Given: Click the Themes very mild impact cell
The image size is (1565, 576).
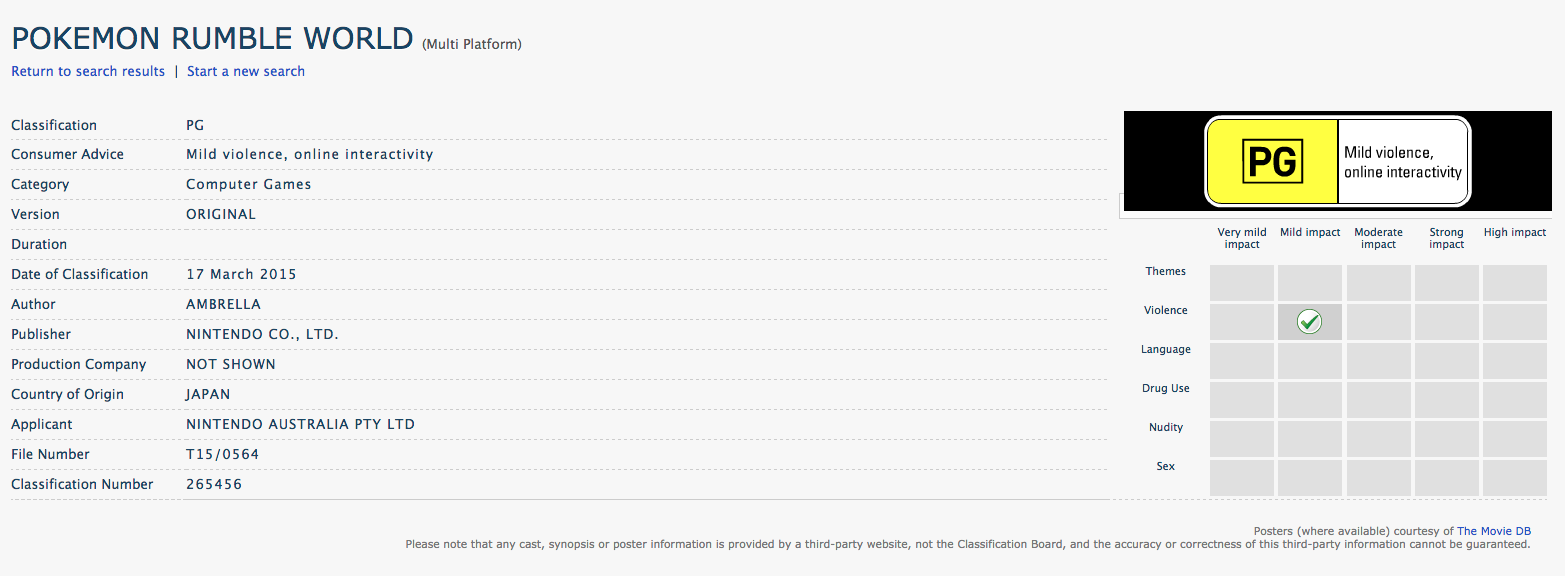Looking at the screenshot, I should pyautogui.click(x=1241, y=282).
